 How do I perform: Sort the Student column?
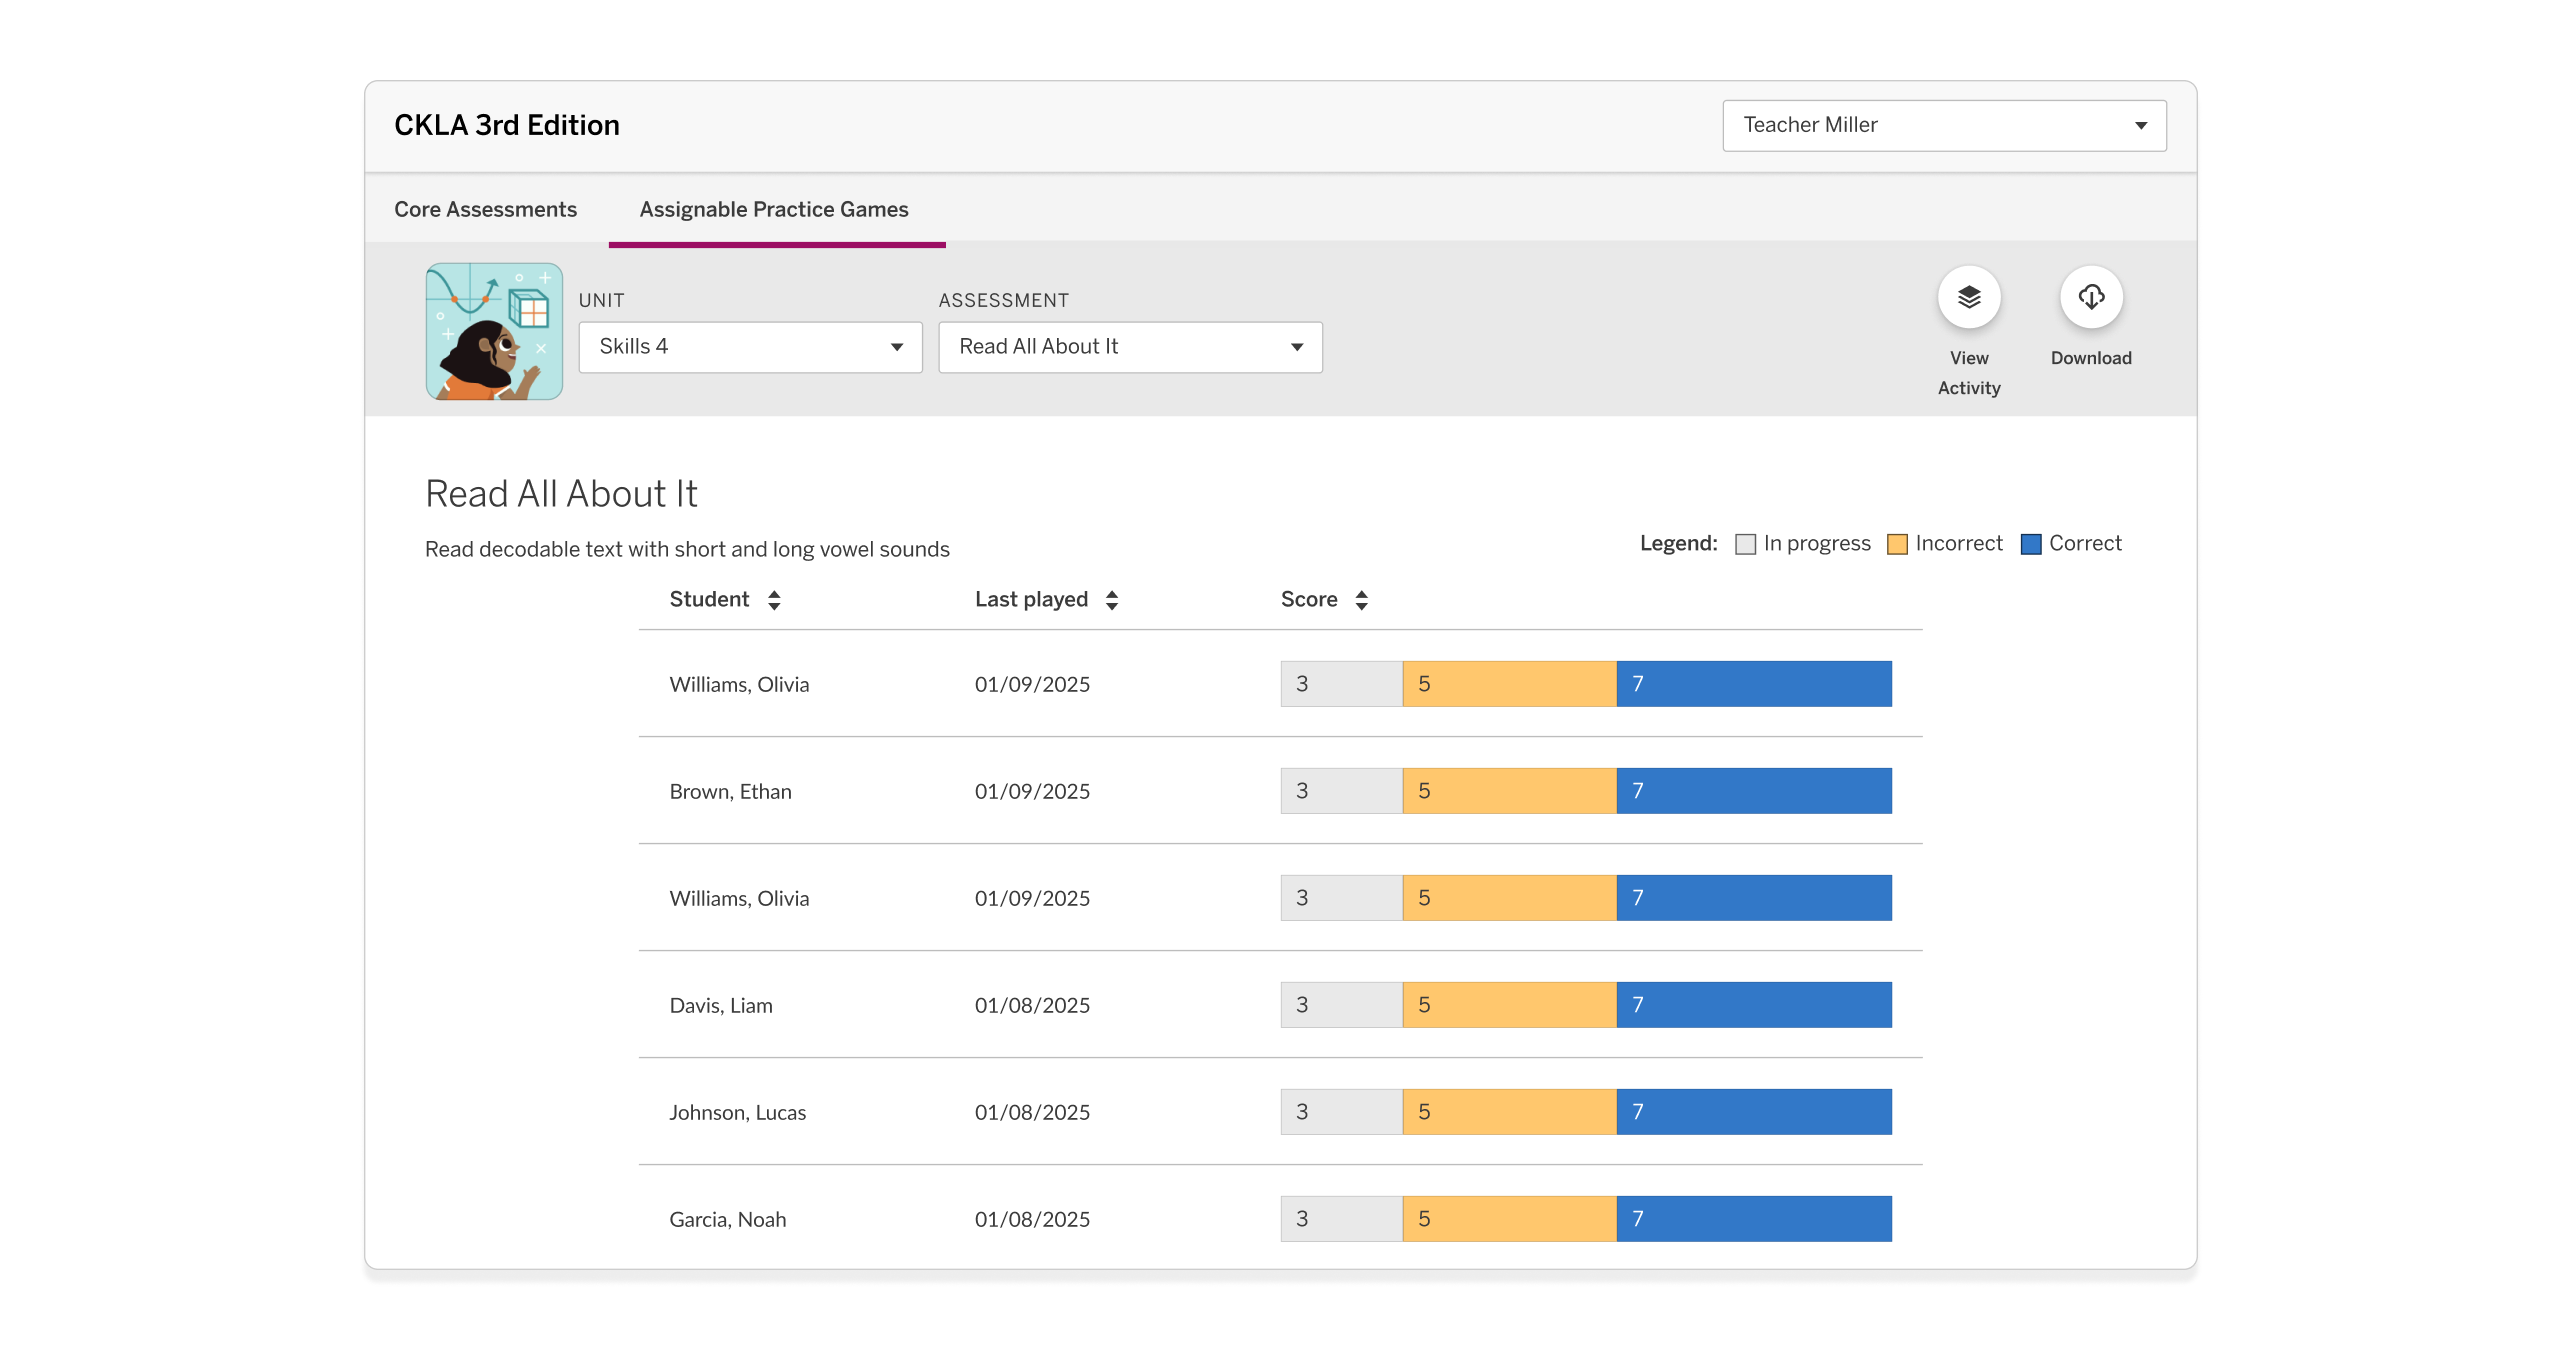tap(774, 599)
